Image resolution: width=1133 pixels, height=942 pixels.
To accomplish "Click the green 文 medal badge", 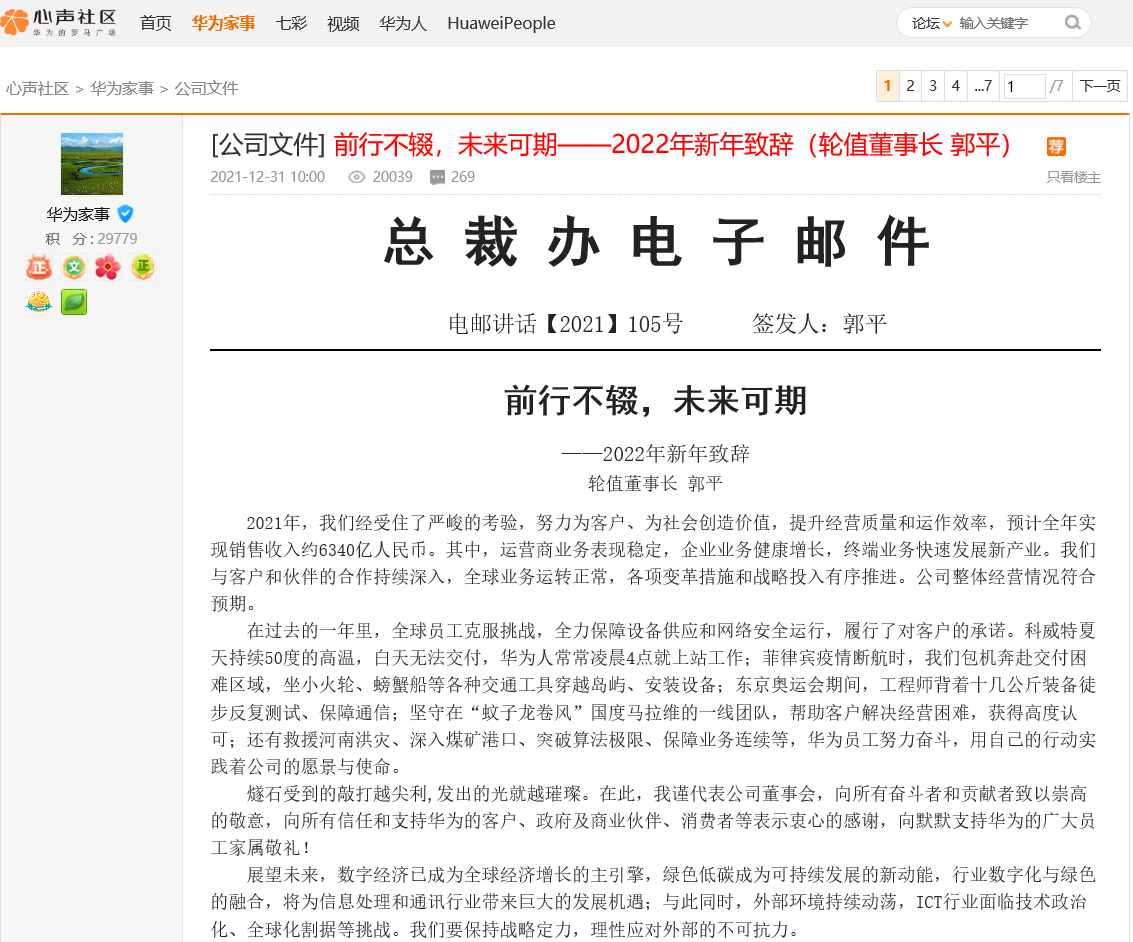I will pyautogui.click(x=74, y=267).
